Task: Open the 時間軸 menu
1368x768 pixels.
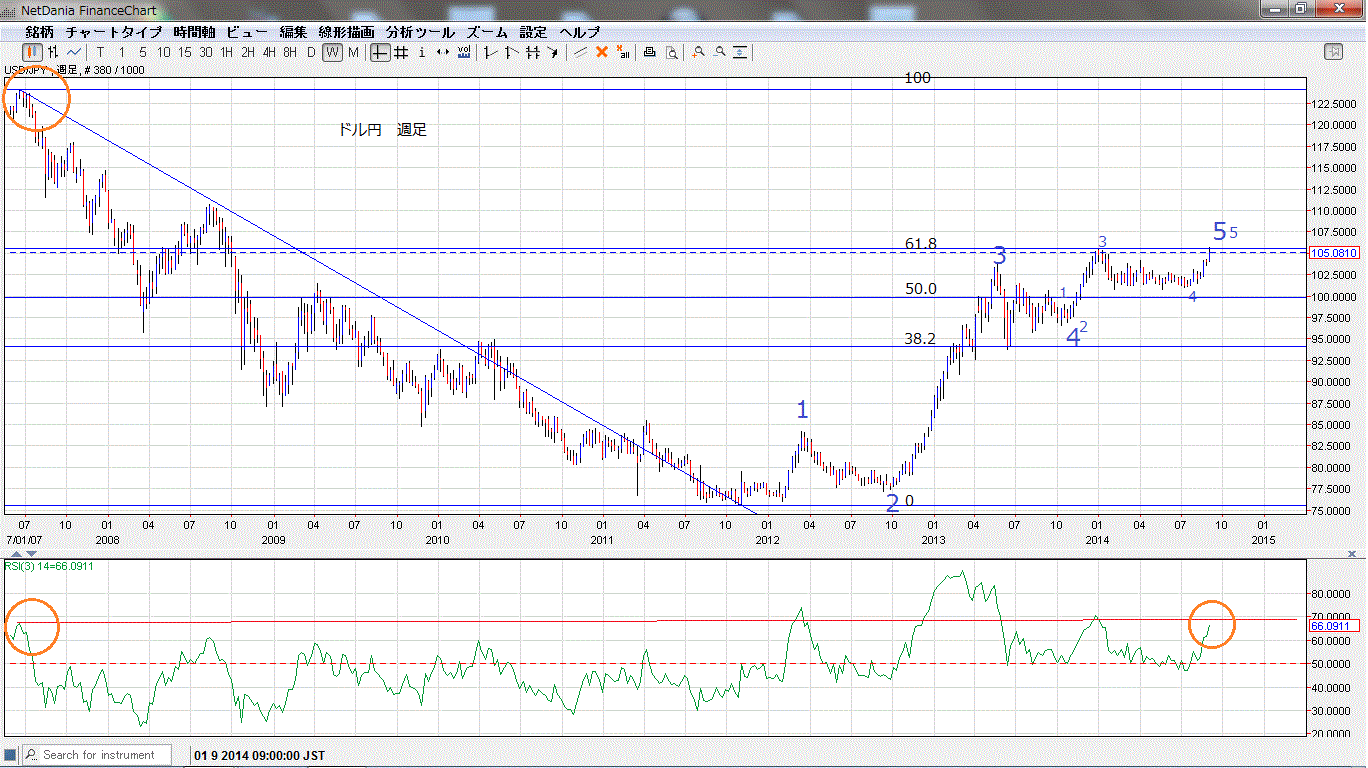Action: click(x=194, y=33)
